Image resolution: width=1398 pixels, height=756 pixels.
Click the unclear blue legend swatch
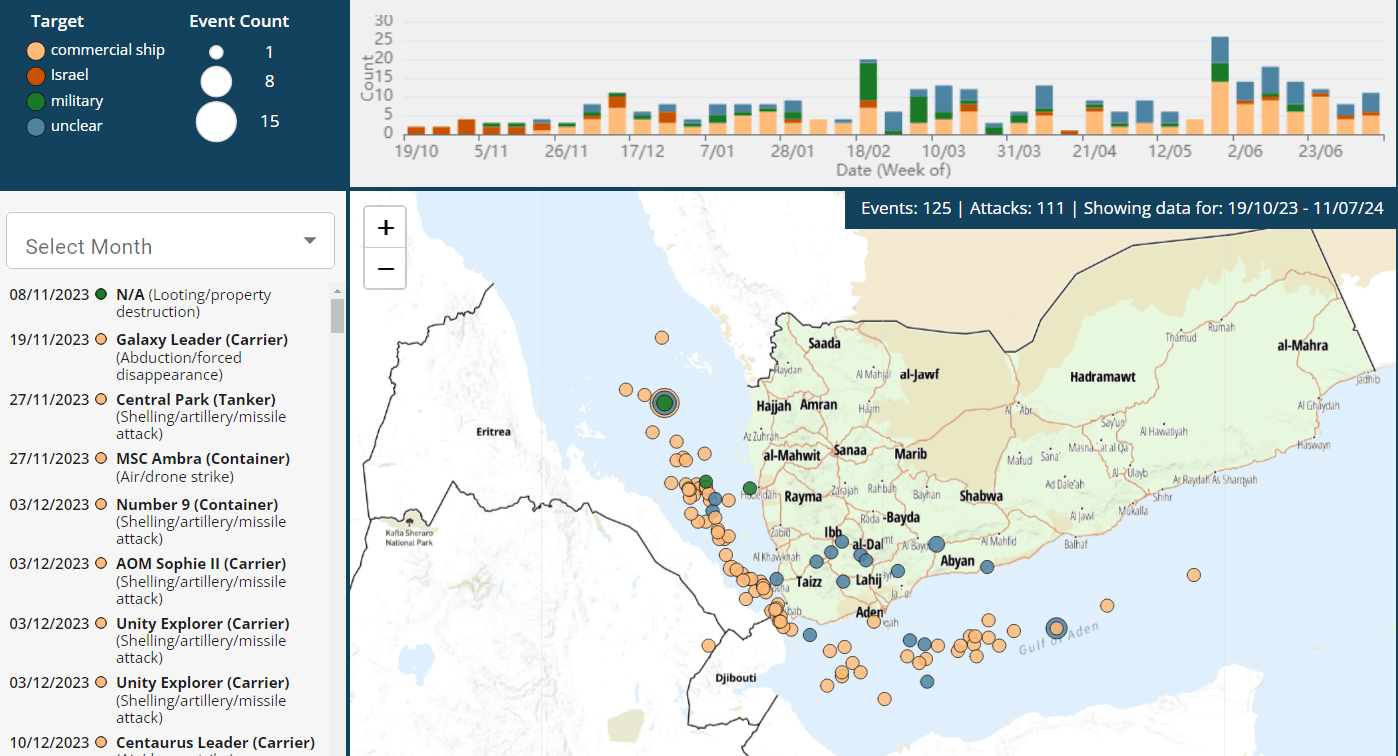36,127
